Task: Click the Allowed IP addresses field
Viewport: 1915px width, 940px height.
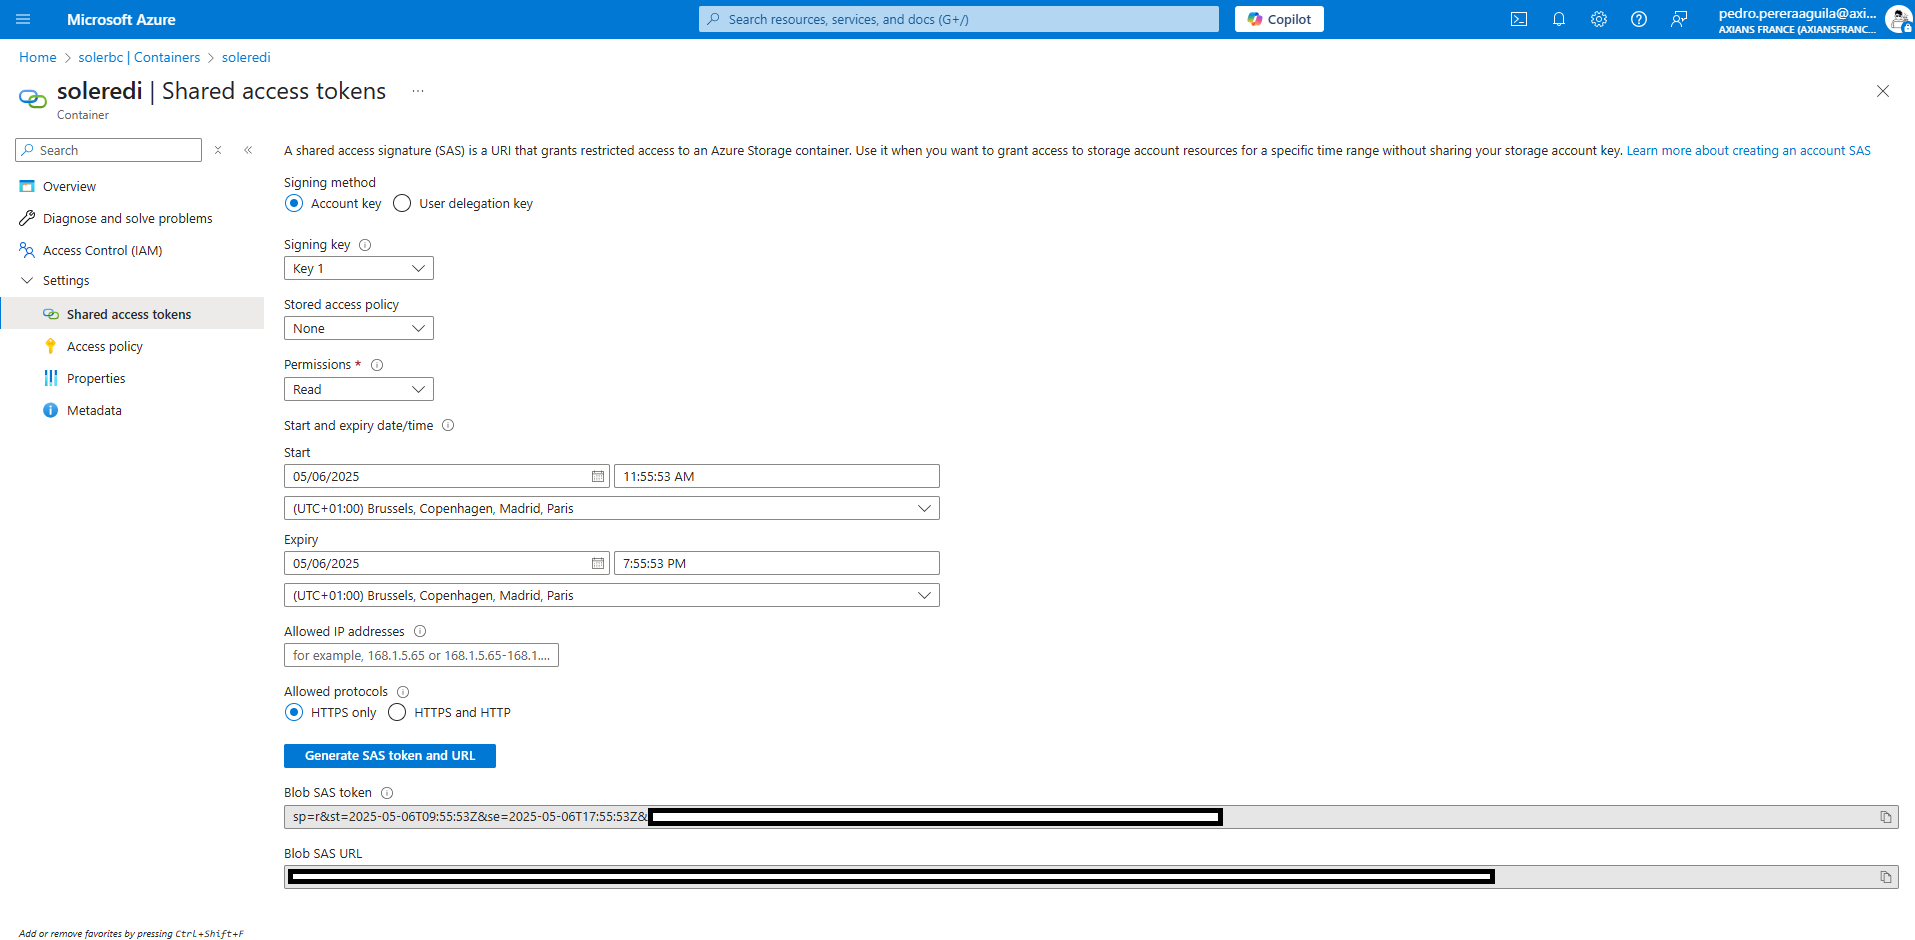Action: 421,656
